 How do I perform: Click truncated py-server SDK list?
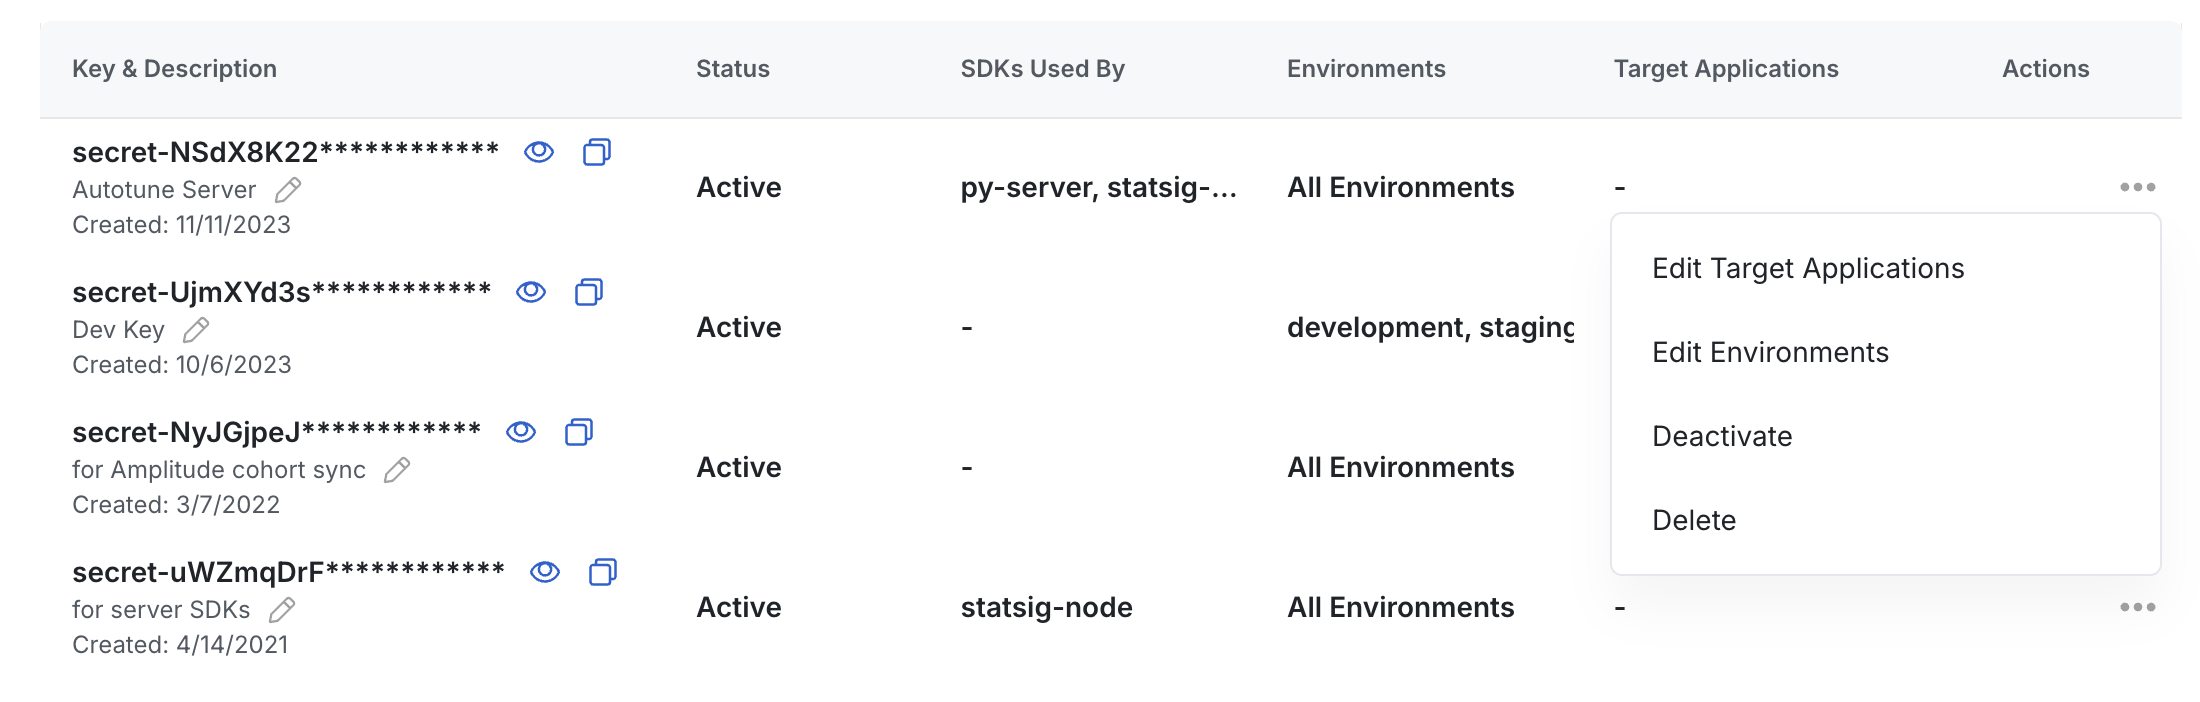point(1098,188)
